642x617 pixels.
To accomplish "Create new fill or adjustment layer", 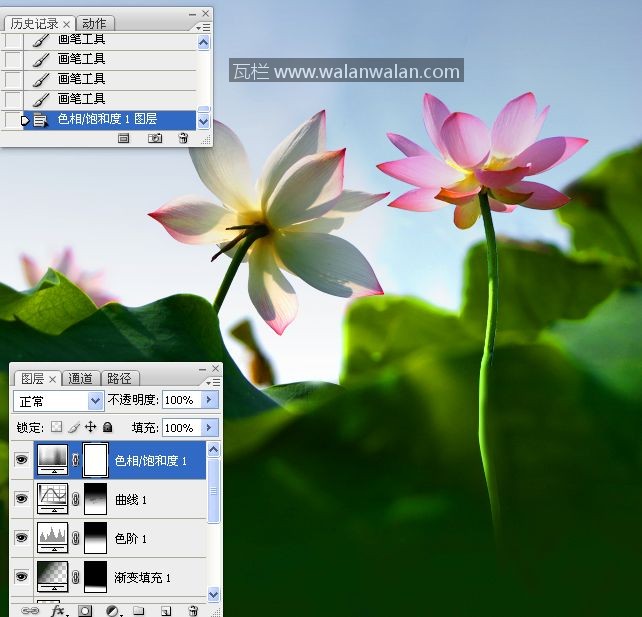I will pos(113,610).
